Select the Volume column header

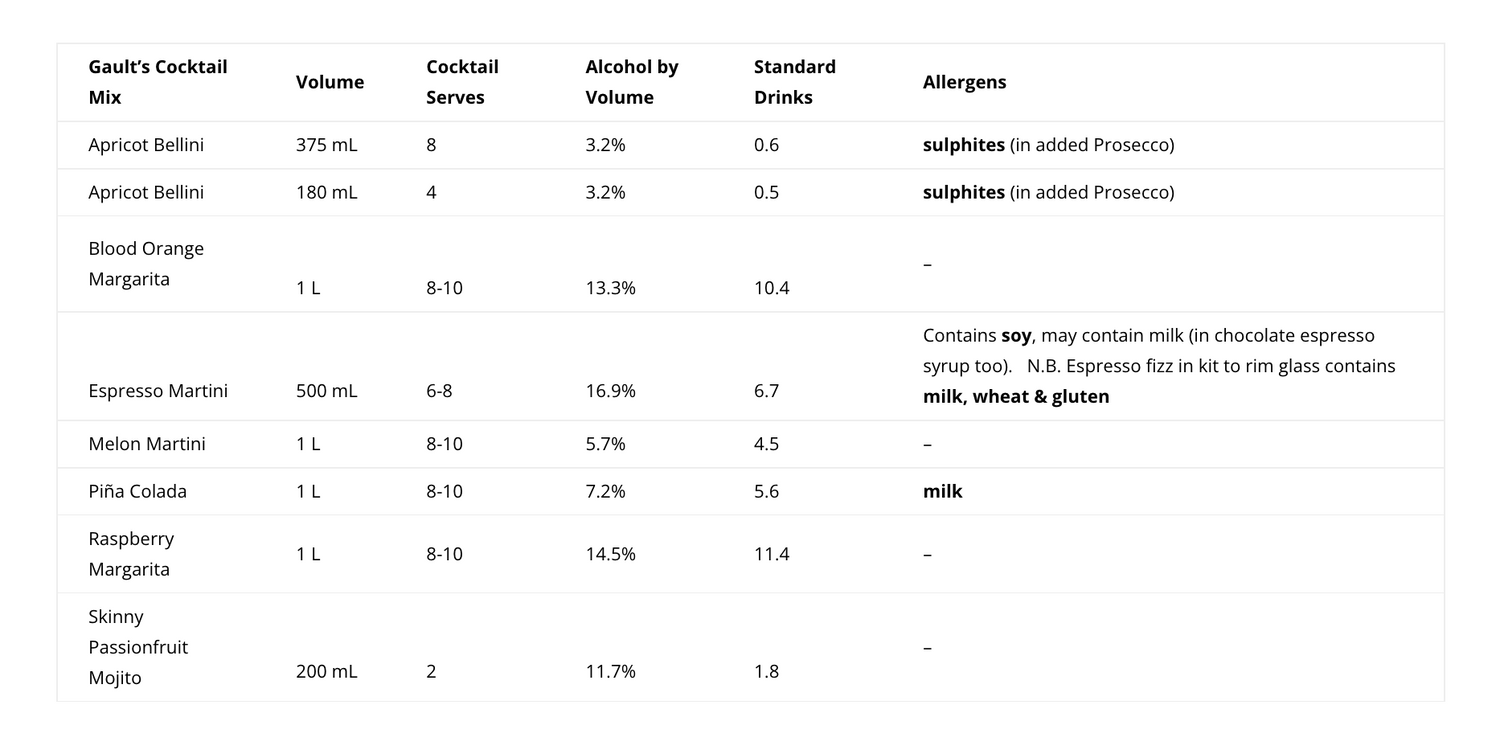(330, 82)
